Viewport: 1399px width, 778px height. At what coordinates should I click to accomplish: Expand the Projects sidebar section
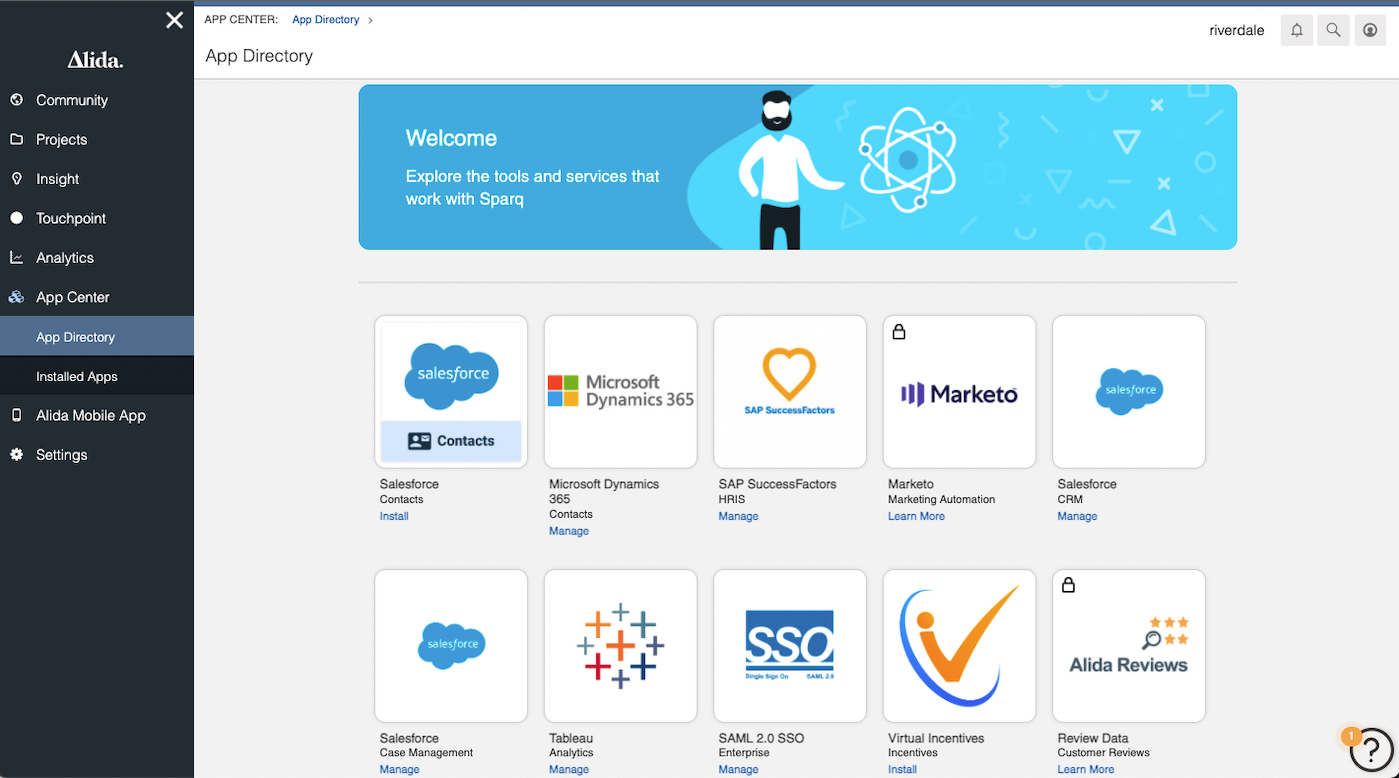[62, 140]
